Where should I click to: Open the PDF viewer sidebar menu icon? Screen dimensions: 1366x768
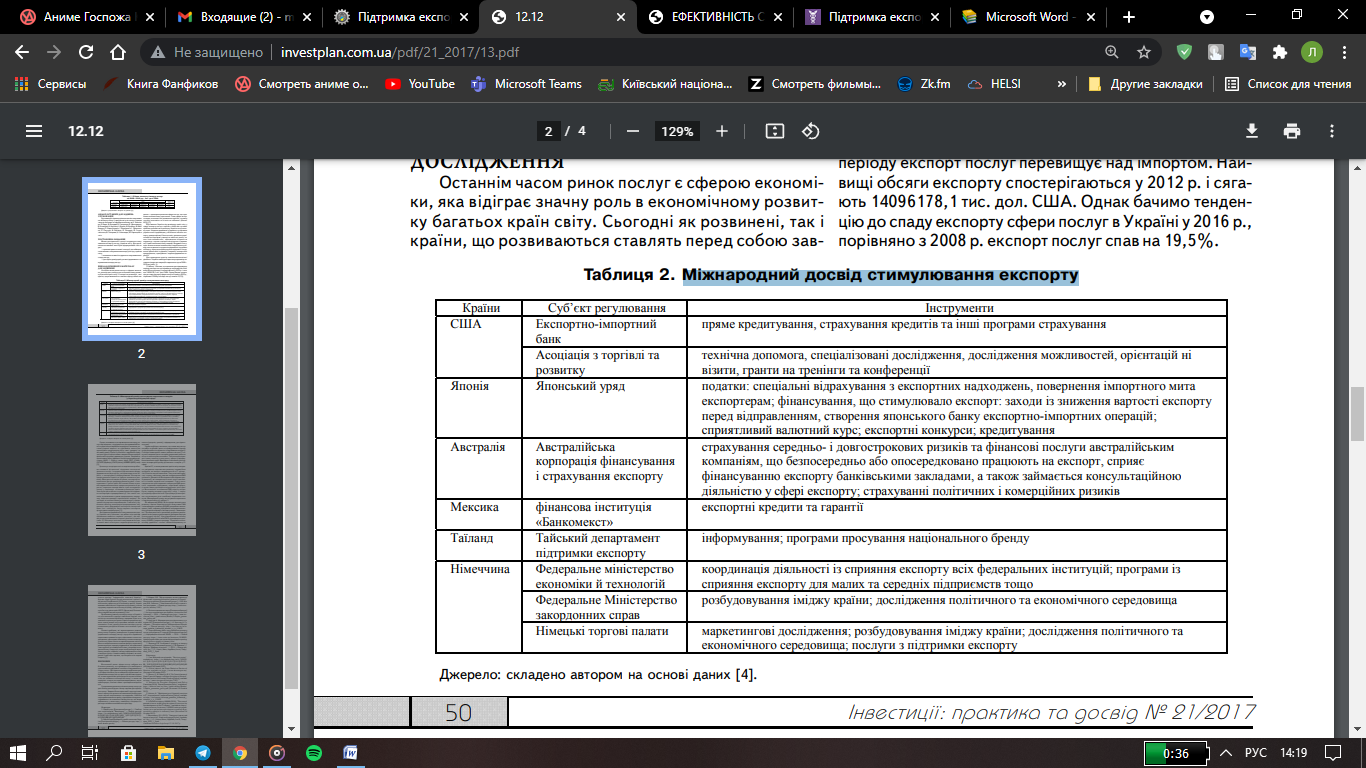[x=34, y=131]
